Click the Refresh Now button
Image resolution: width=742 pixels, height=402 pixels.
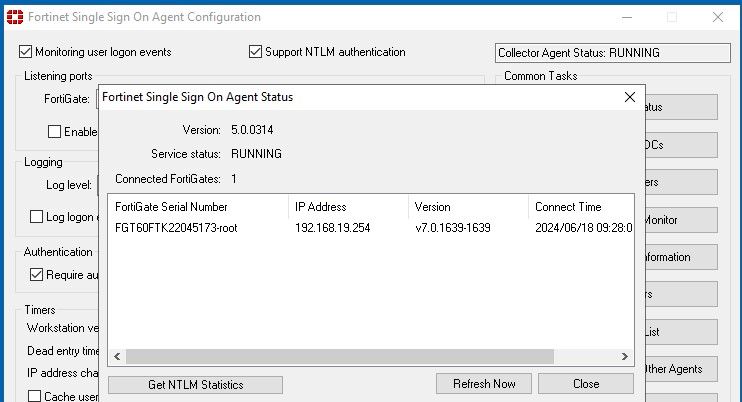[484, 384]
